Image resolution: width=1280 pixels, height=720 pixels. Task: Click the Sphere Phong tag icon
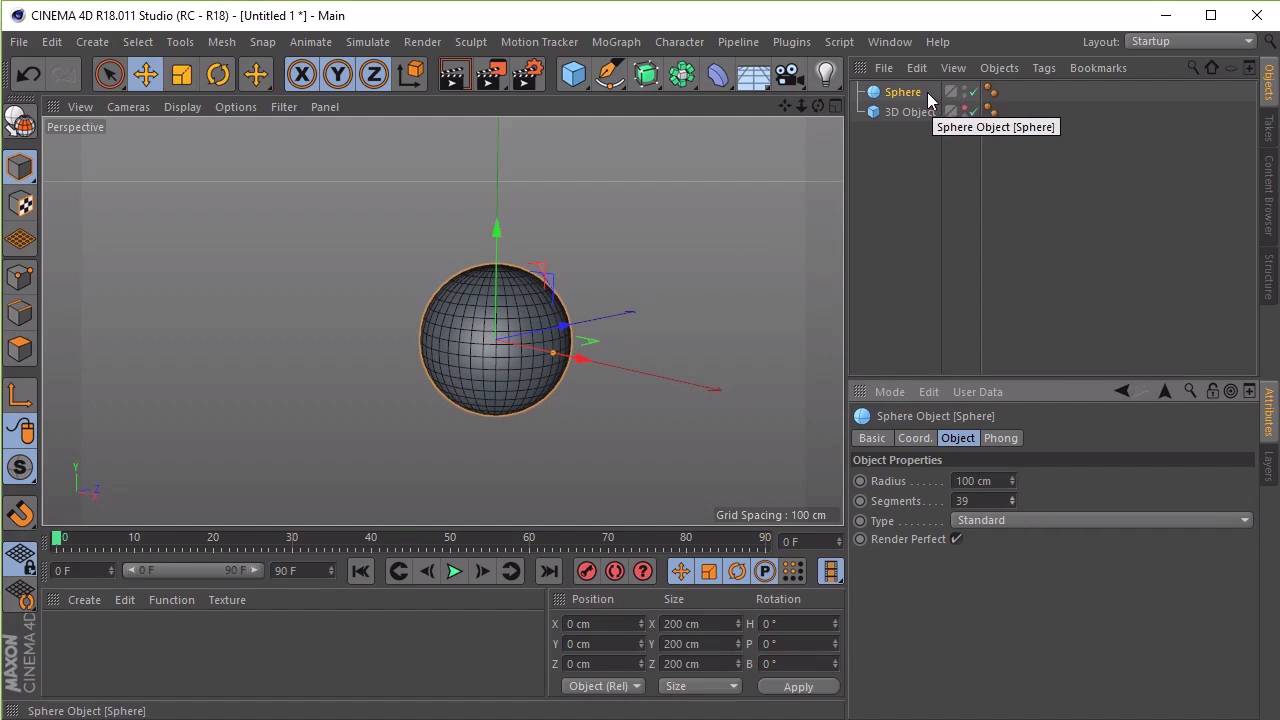[991, 92]
